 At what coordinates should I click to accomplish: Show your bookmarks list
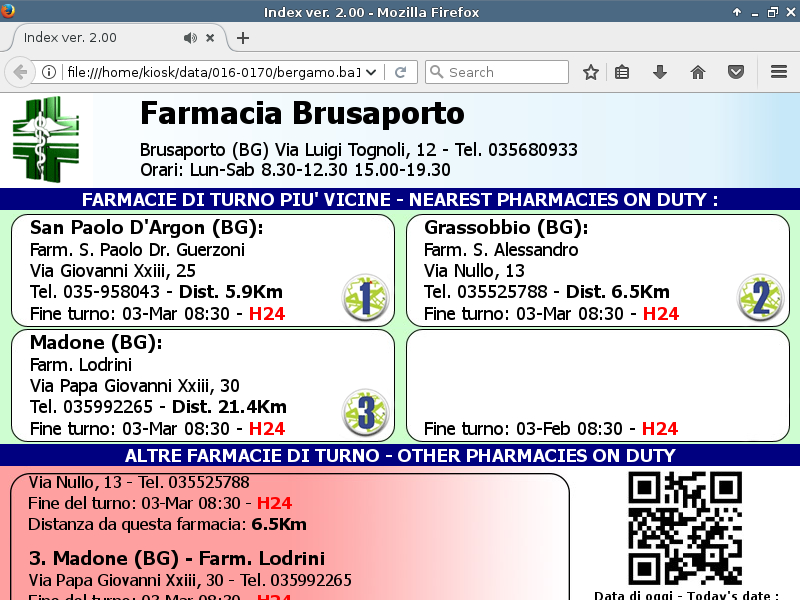622,72
